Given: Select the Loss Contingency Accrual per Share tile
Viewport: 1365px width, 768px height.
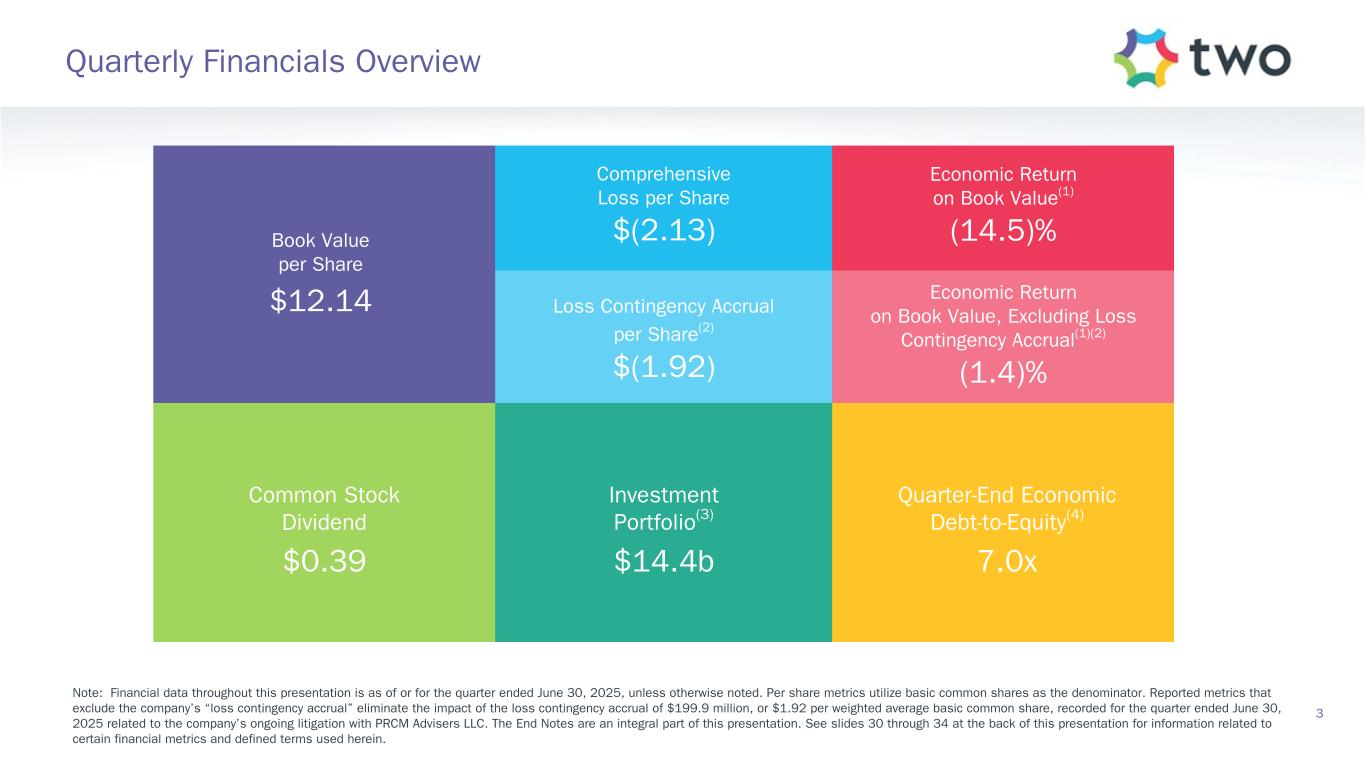Looking at the screenshot, I should (663, 337).
